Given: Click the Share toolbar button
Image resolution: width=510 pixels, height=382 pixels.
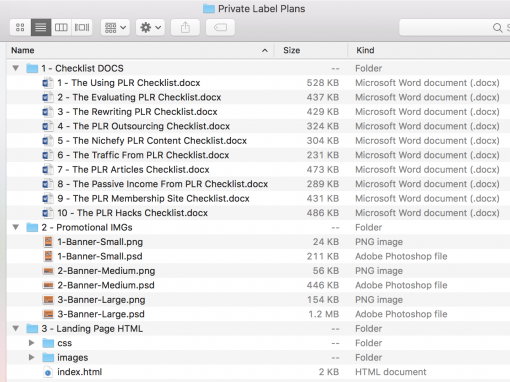Looking at the screenshot, I should [185, 27].
